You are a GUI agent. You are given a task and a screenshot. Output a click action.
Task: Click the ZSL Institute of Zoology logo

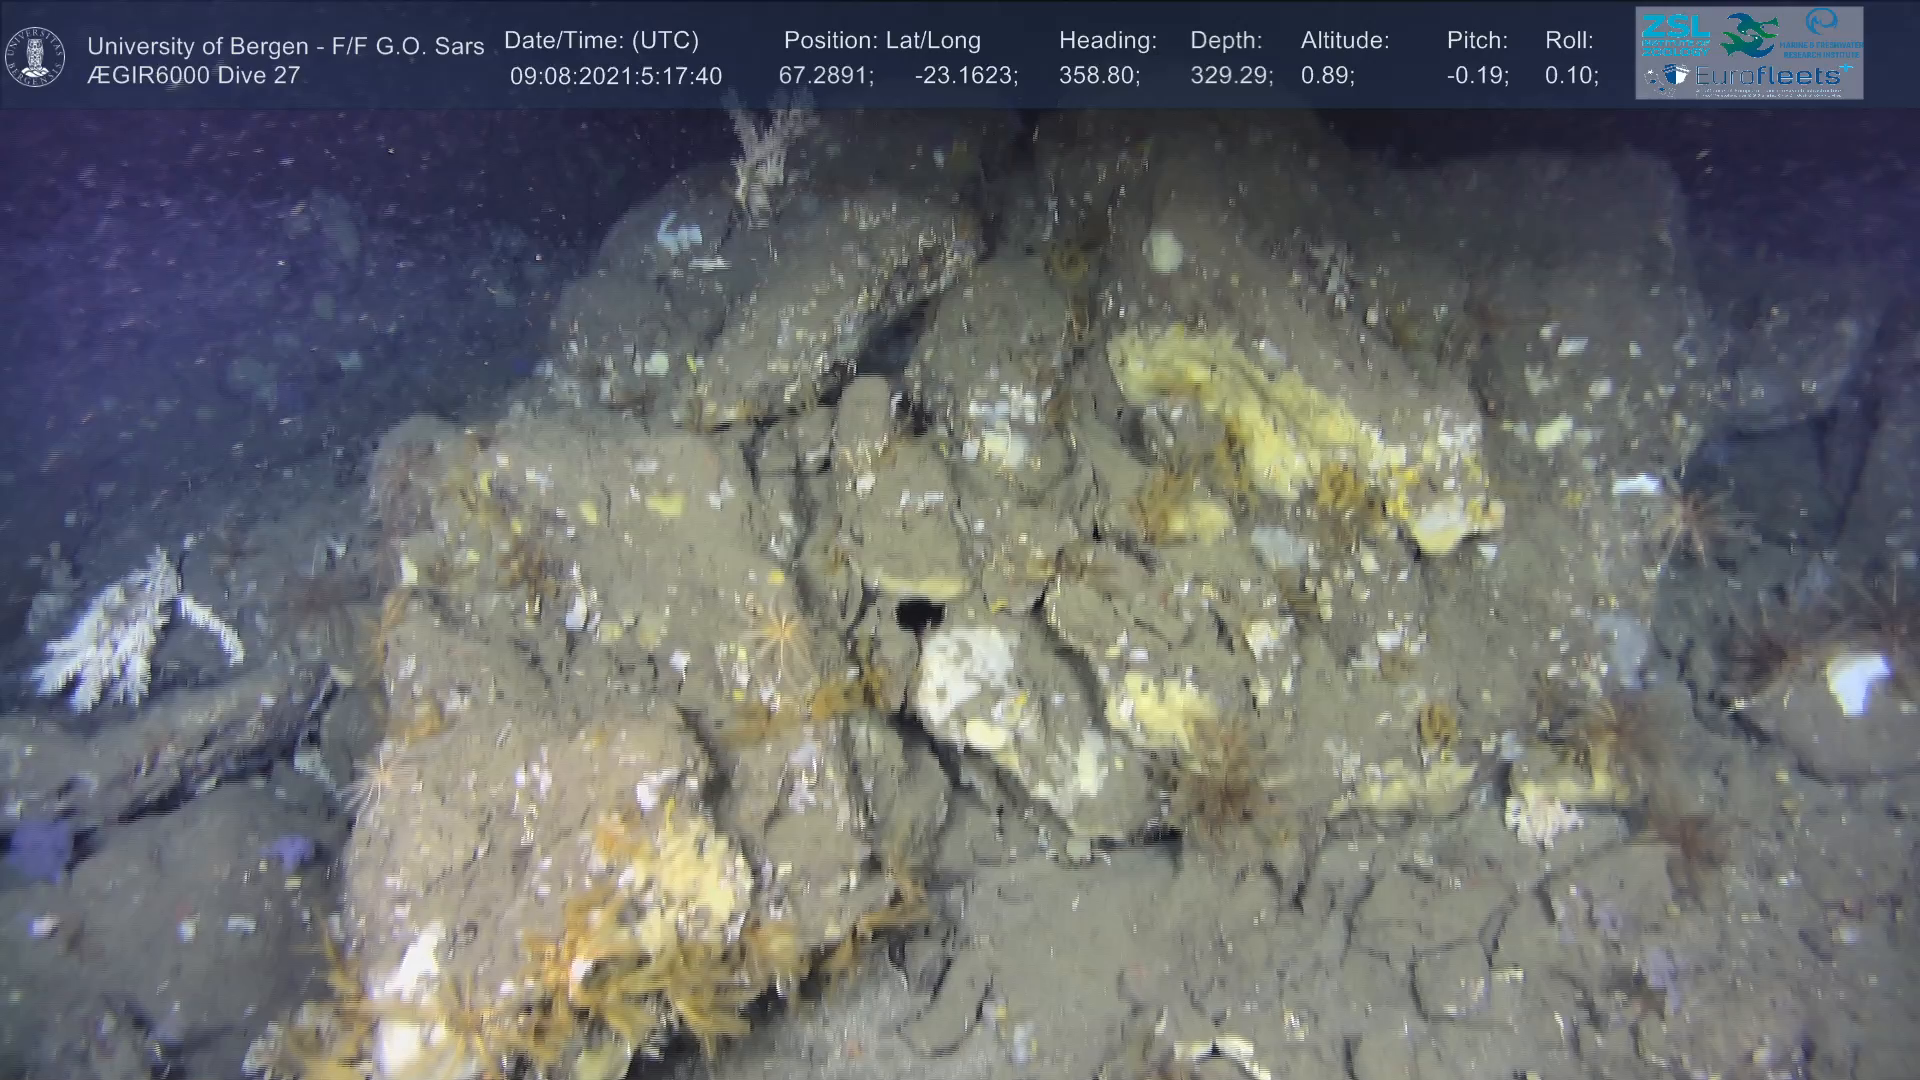1674,34
